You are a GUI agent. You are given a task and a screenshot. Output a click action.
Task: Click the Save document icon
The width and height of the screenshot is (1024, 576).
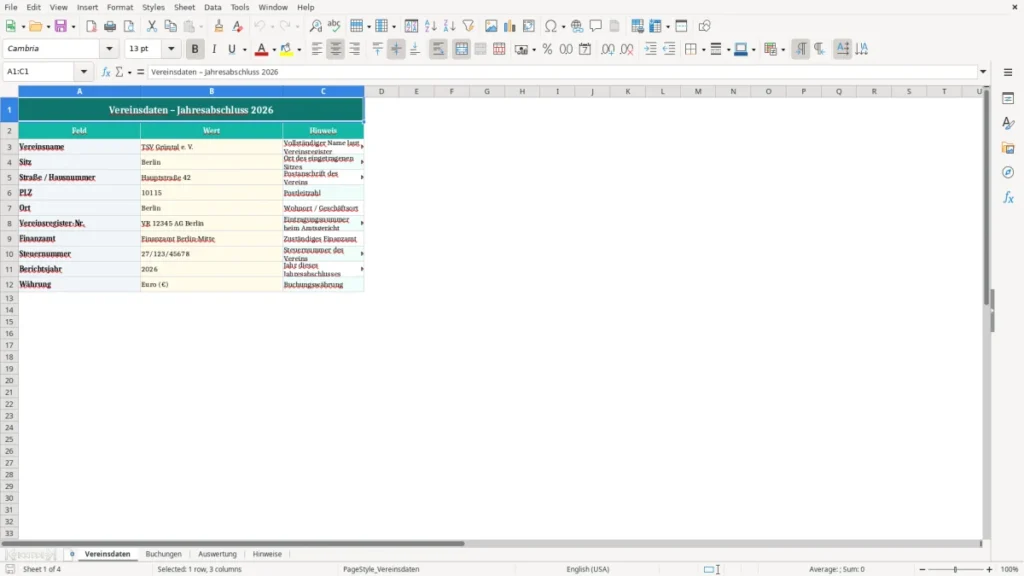(x=61, y=26)
